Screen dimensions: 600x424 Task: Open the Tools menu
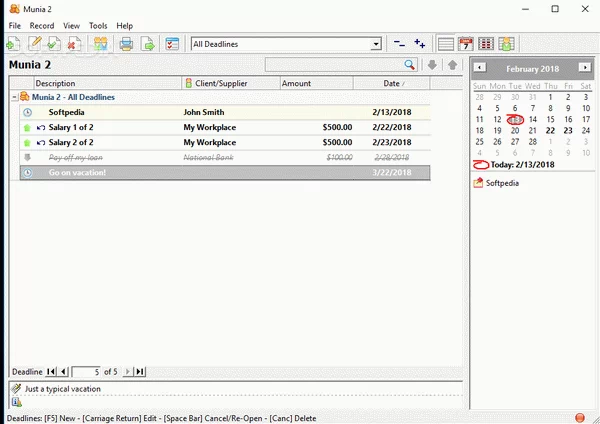(98, 25)
